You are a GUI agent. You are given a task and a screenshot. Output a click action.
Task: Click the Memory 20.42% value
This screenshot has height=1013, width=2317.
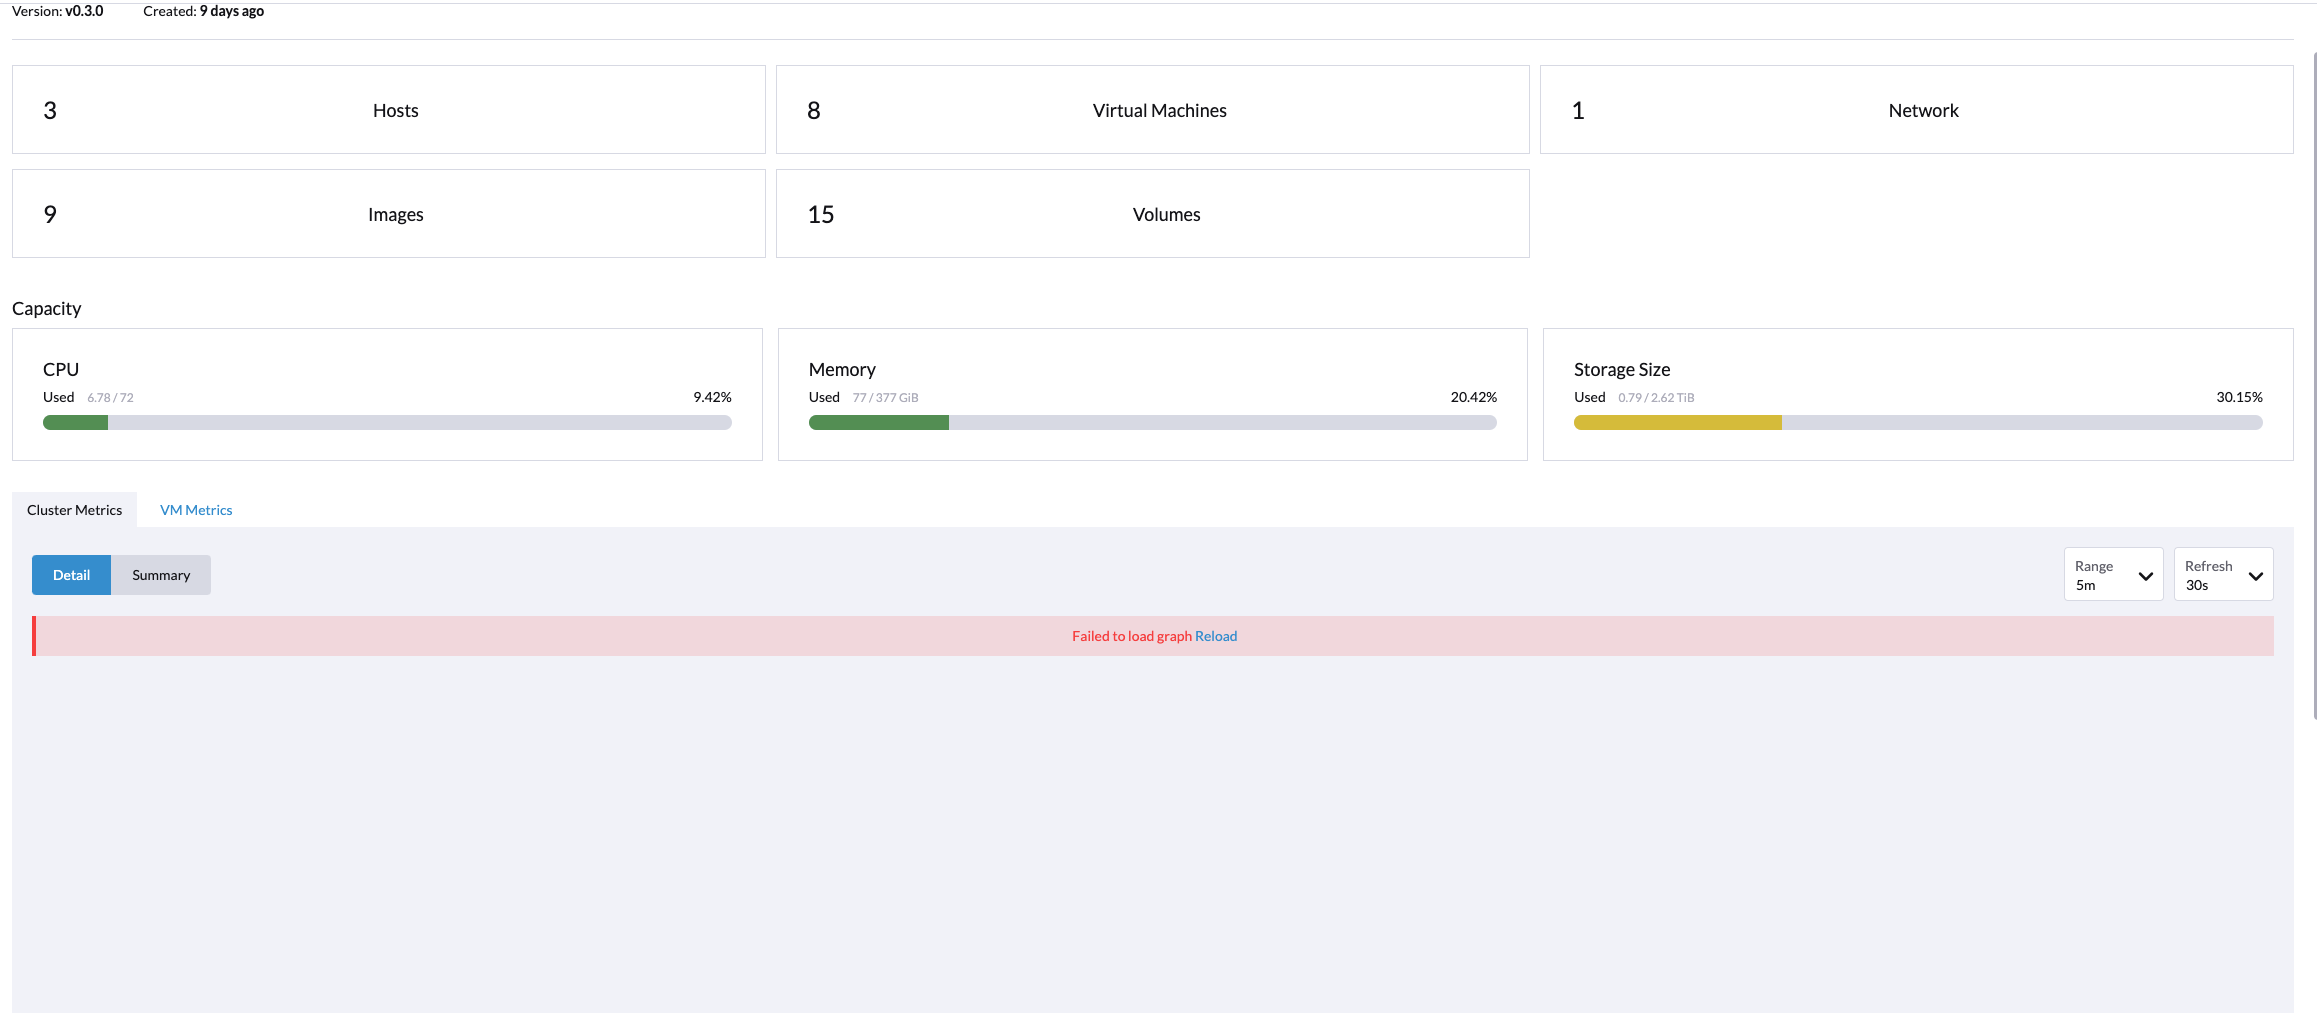(x=1473, y=397)
